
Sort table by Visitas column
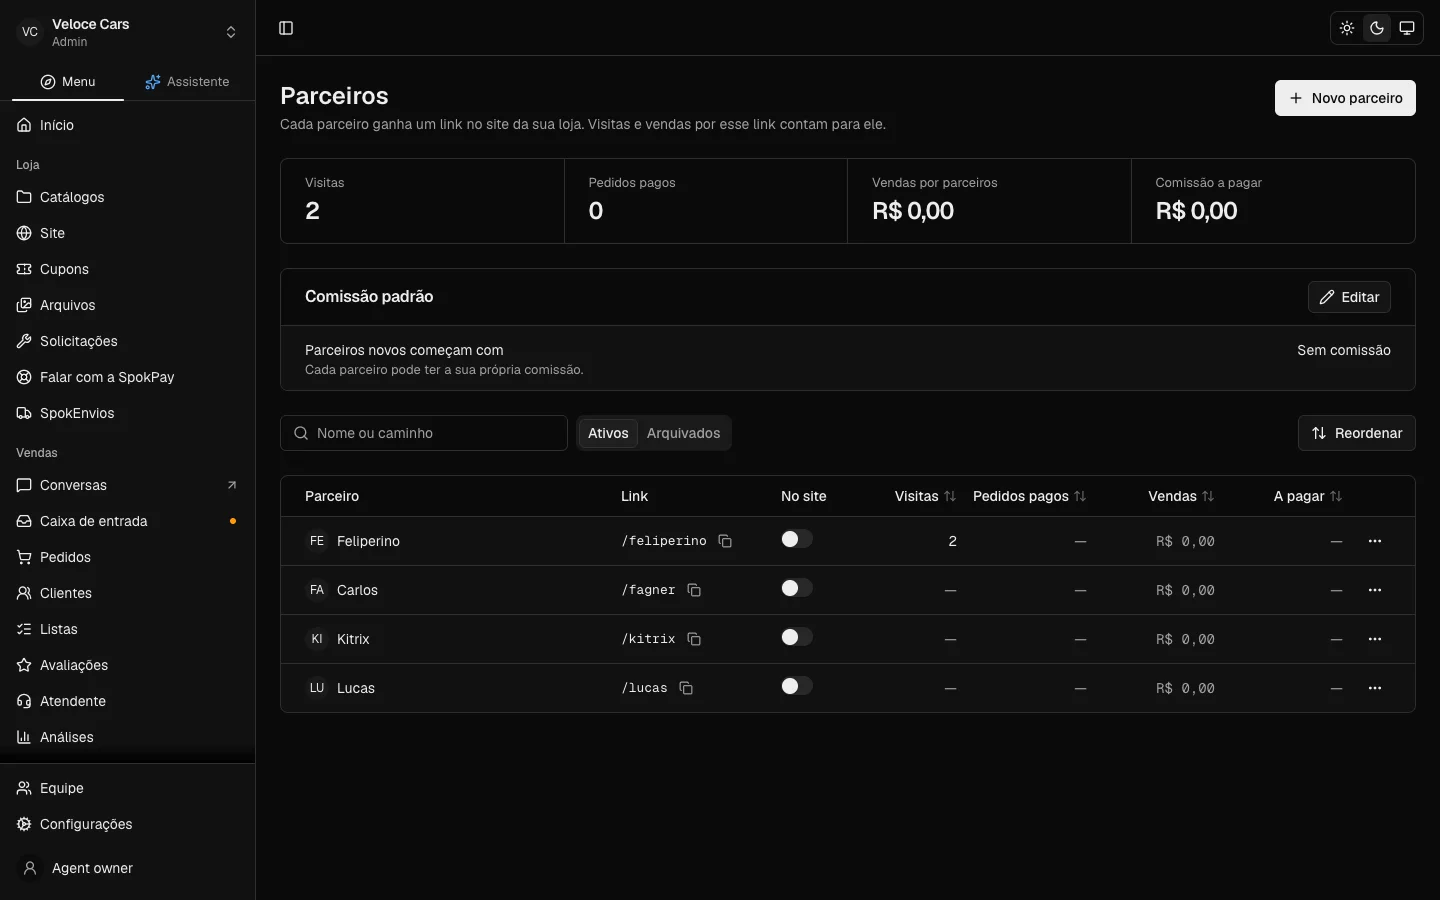click(x=925, y=496)
